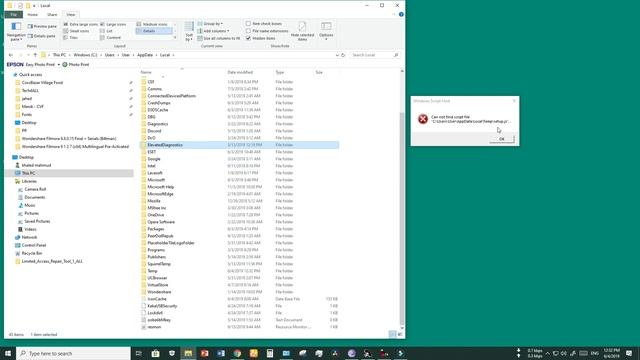Open the Options dropdown in ribbon

click(x=326, y=31)
